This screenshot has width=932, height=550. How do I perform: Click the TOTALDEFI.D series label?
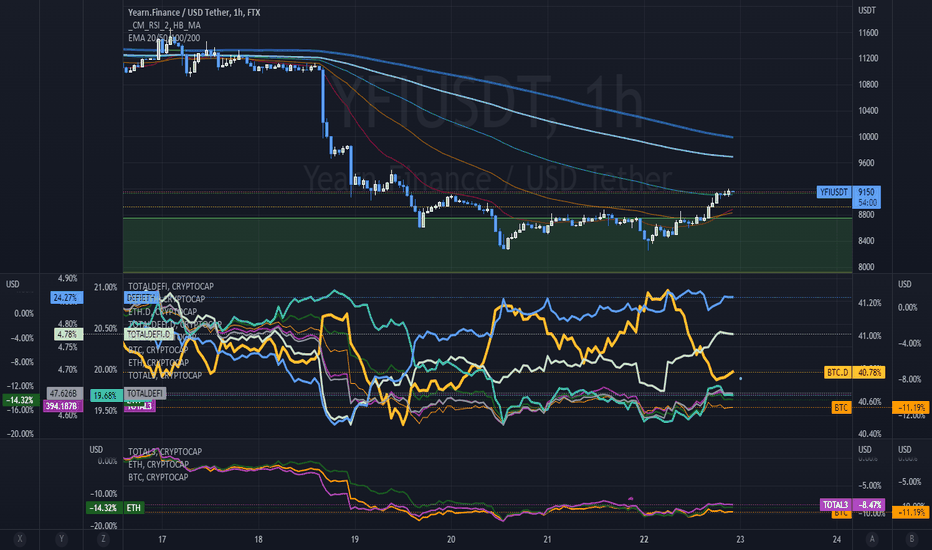point(149,334)
